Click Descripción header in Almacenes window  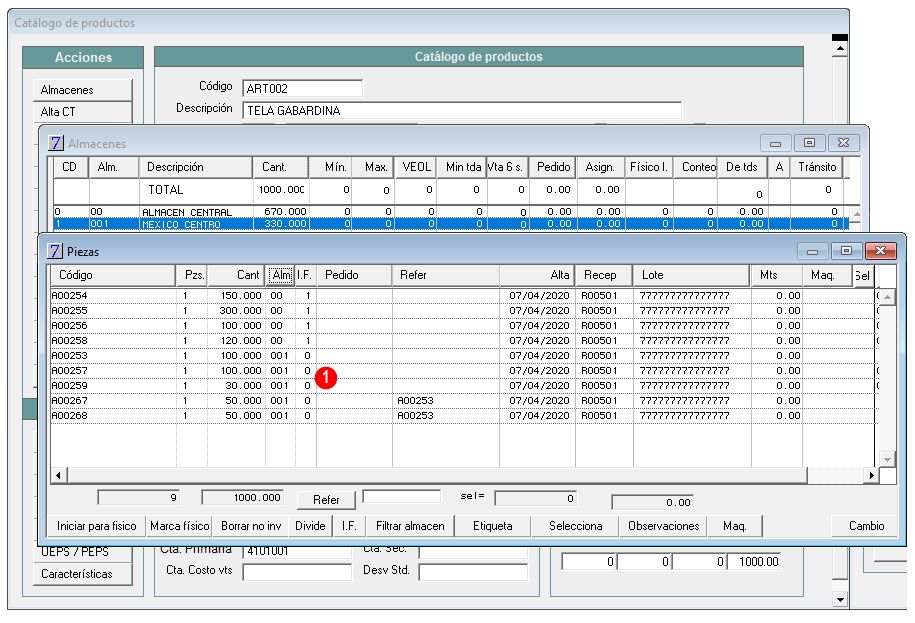pos(196,167)
